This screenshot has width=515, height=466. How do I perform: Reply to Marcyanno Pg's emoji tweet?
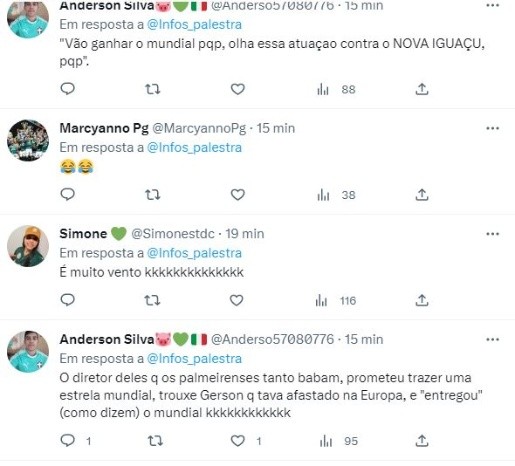tap(68, 194)
